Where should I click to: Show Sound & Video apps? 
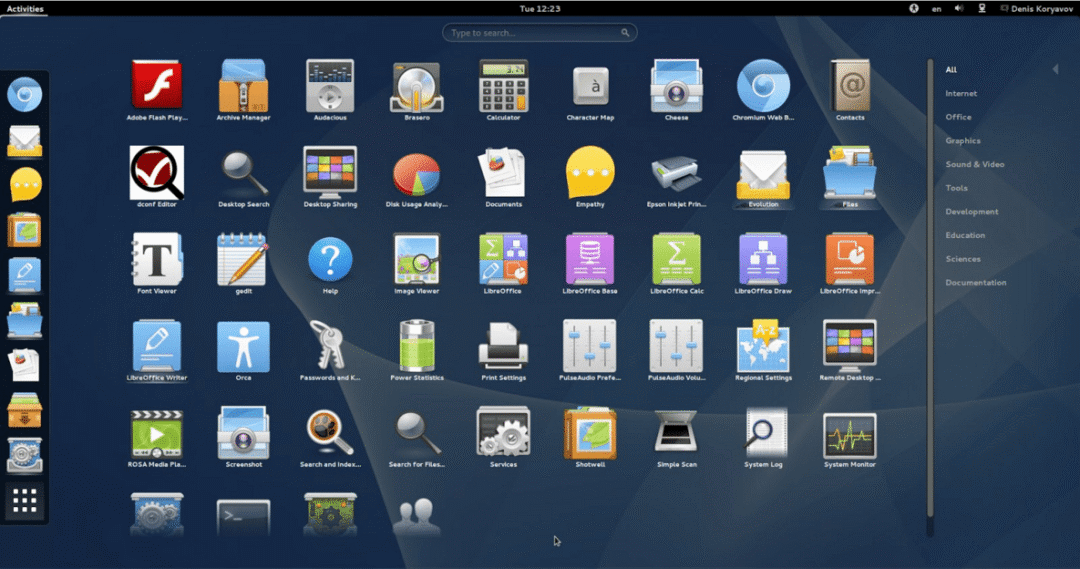pyautogui.click(x=975, y=165)
